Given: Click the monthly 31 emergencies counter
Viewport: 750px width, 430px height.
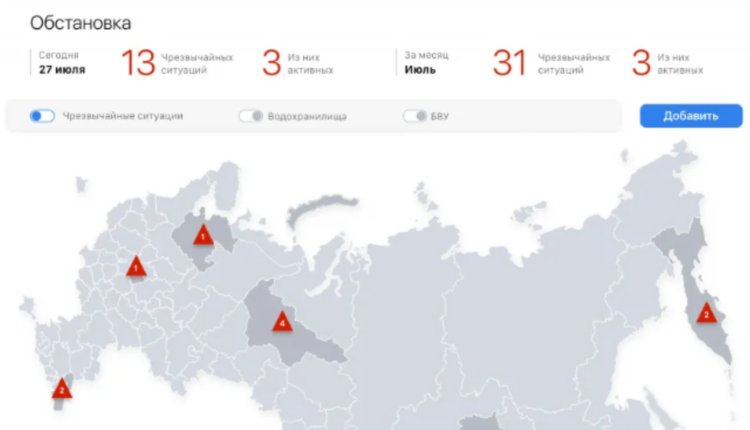Looking at the screenshot, I should click(x=510, y=64).
